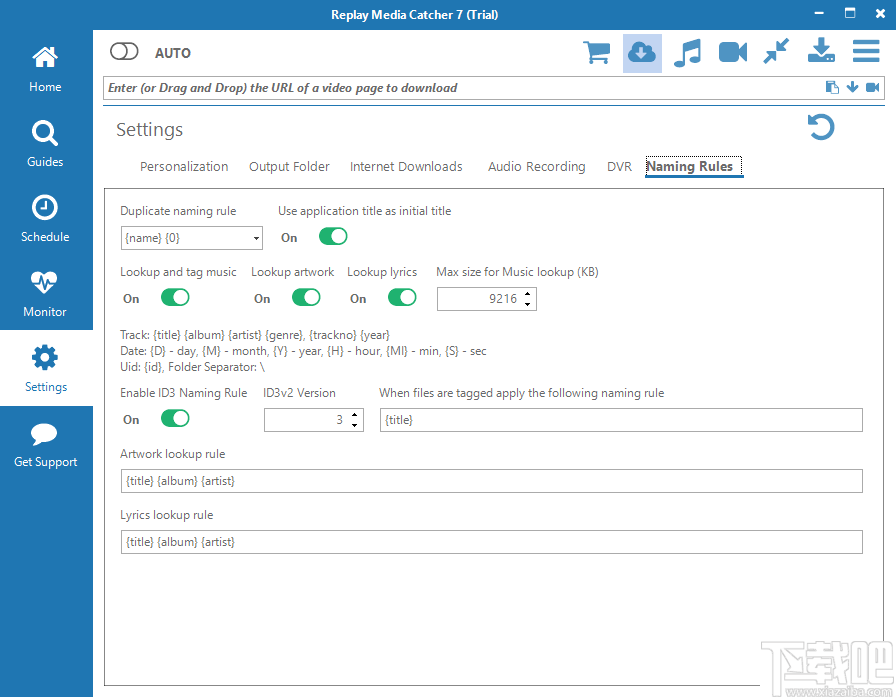896x697 pixels.
Task: Go to the Schedule section
Action: pyautogui.click(x=45, y=218)
